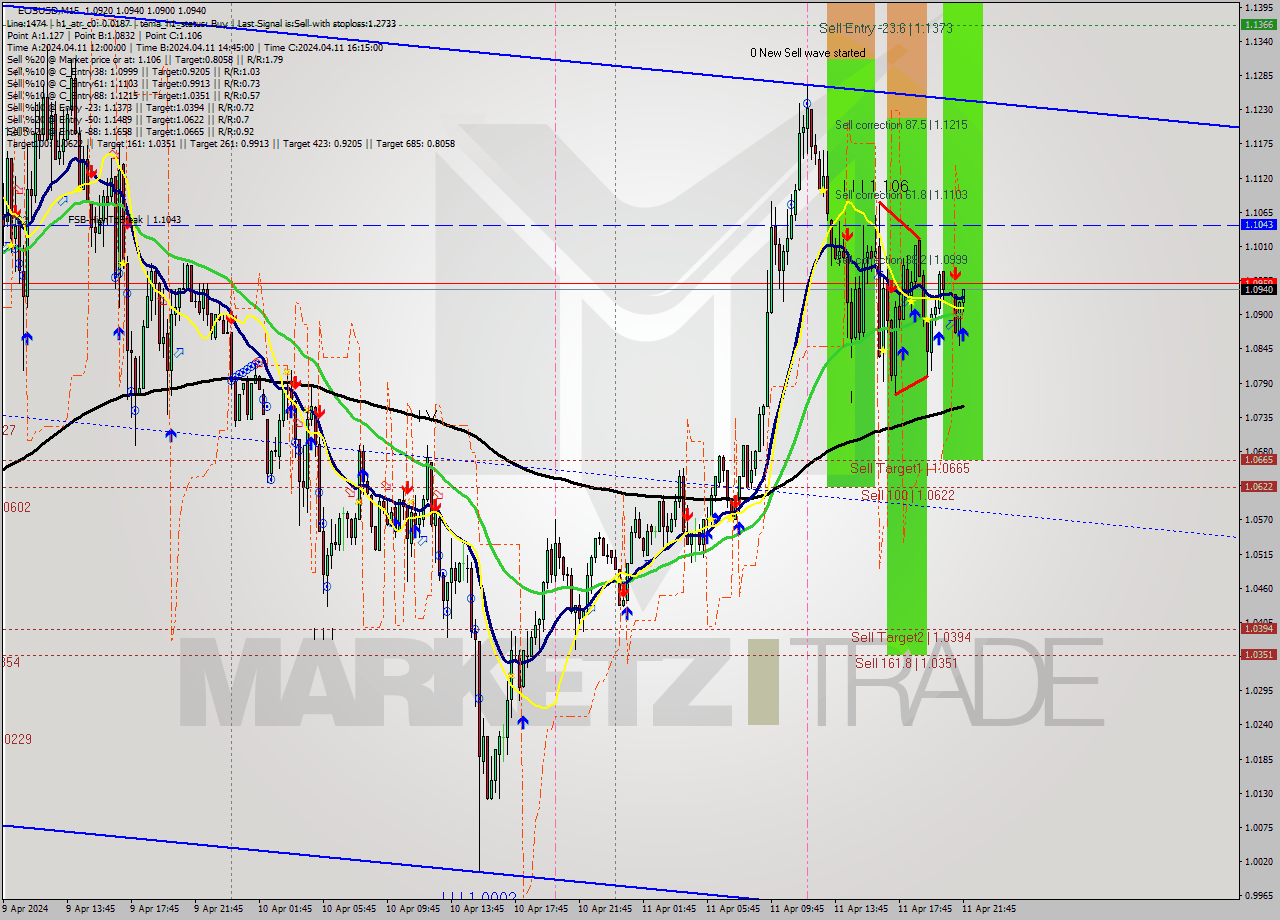Click the 1.0515 price scale value

[1258, 553]
